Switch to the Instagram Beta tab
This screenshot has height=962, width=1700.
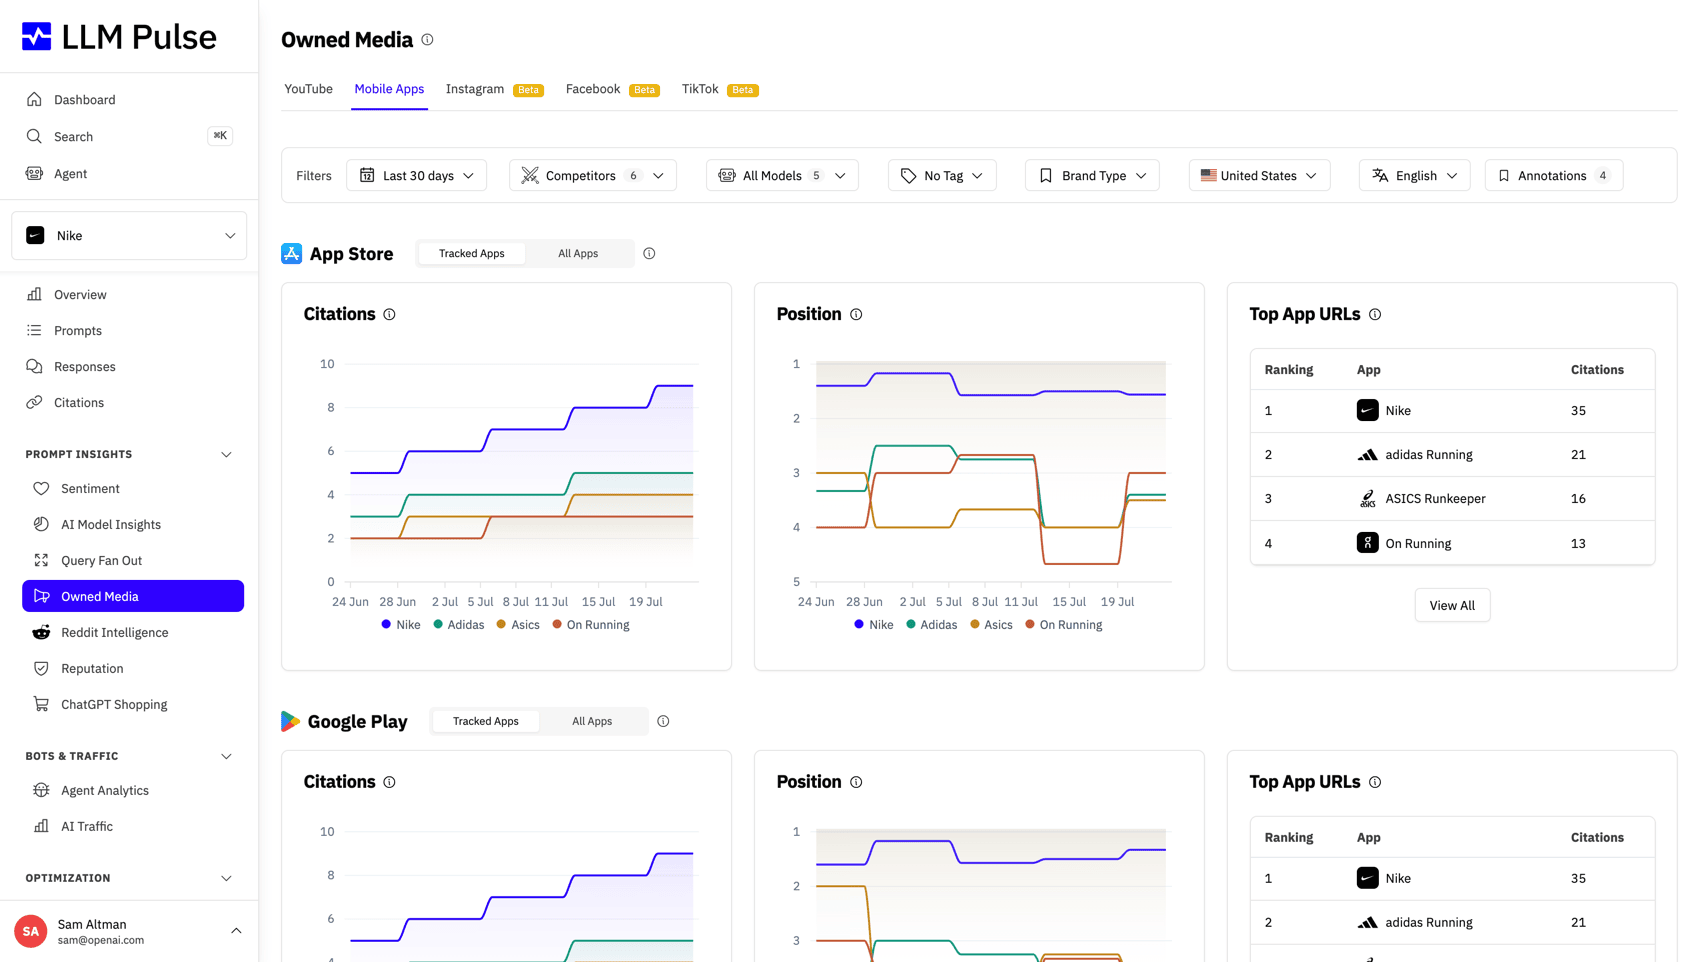(x=494, y=89)
